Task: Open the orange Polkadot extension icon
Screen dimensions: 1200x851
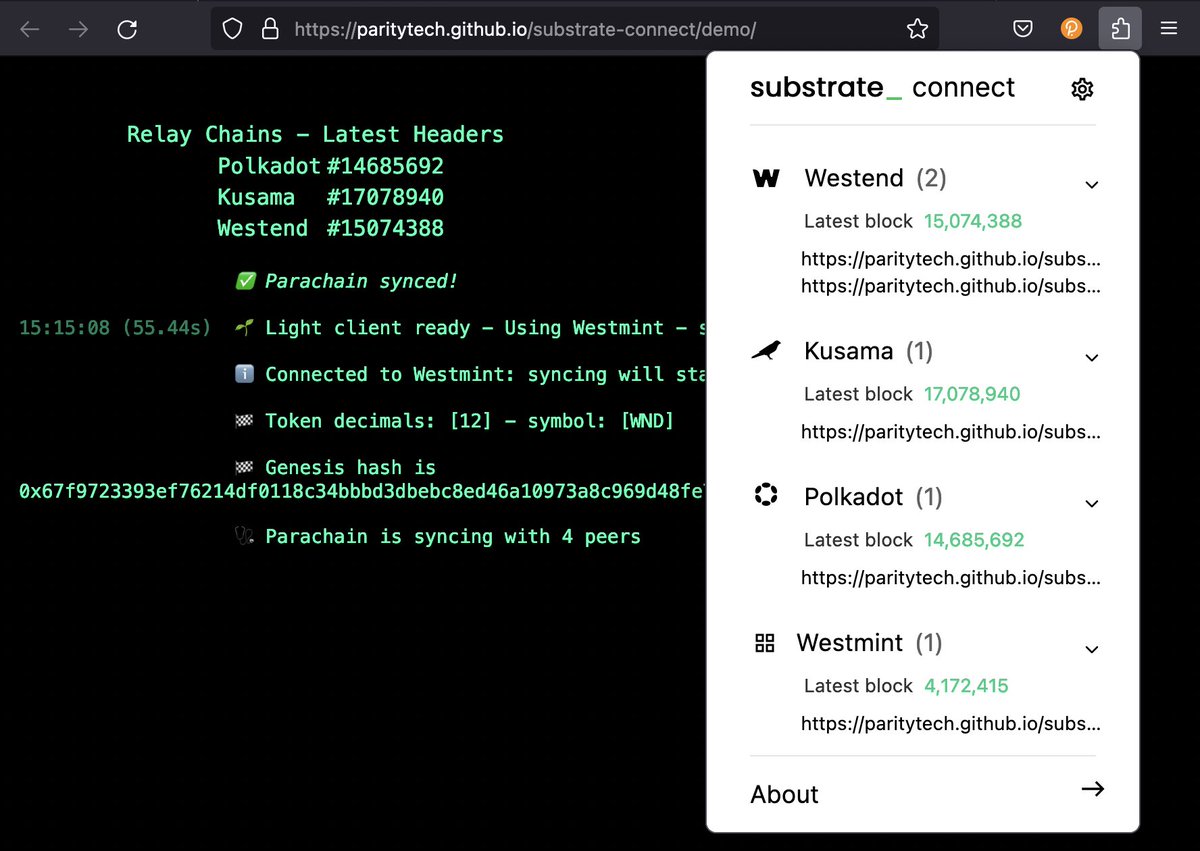Action: pos(1071,30)
